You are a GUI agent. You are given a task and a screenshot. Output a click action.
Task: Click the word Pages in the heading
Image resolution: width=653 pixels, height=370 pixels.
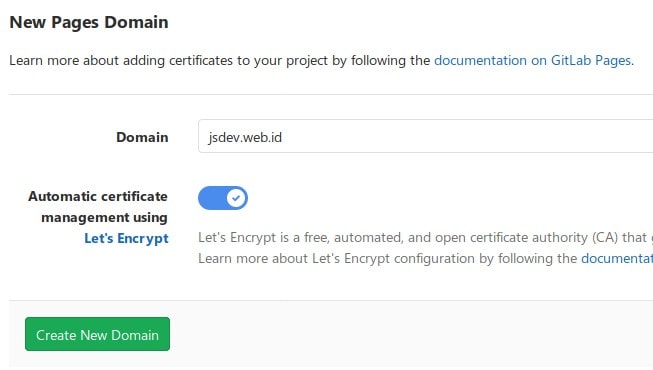pos(75,23)
